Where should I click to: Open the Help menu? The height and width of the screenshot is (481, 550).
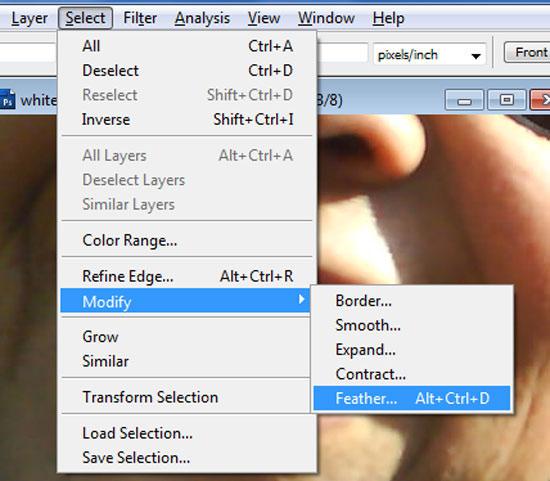coord(388,18)
